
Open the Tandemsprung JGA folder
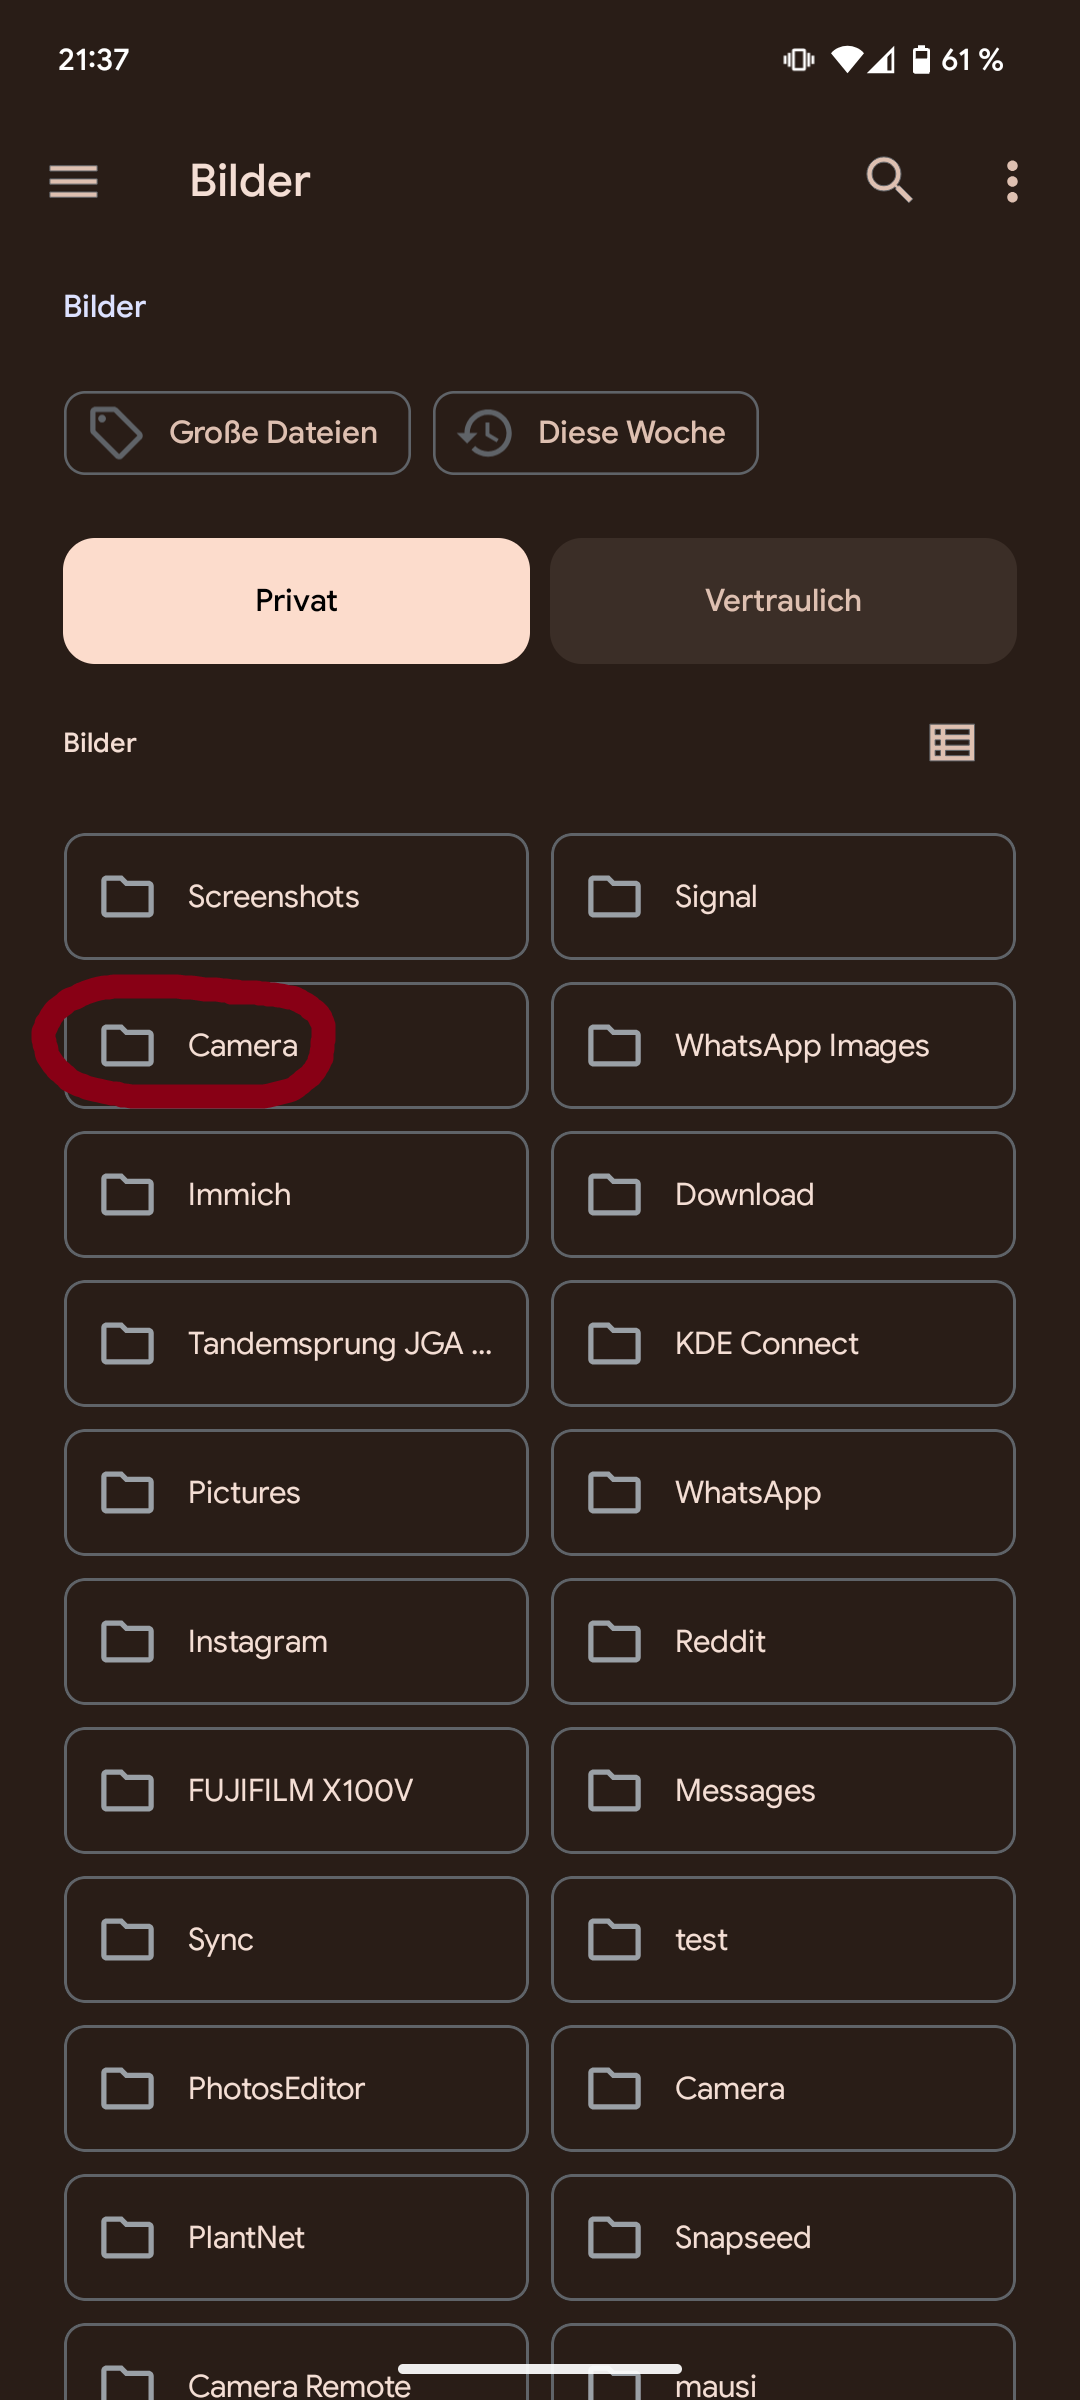296,1344
